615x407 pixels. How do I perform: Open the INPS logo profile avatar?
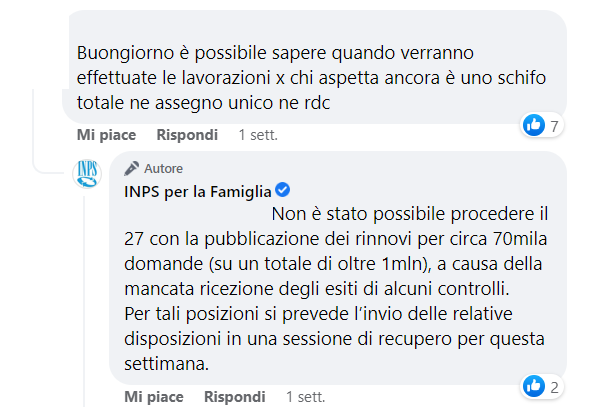(x=87, y=174)
